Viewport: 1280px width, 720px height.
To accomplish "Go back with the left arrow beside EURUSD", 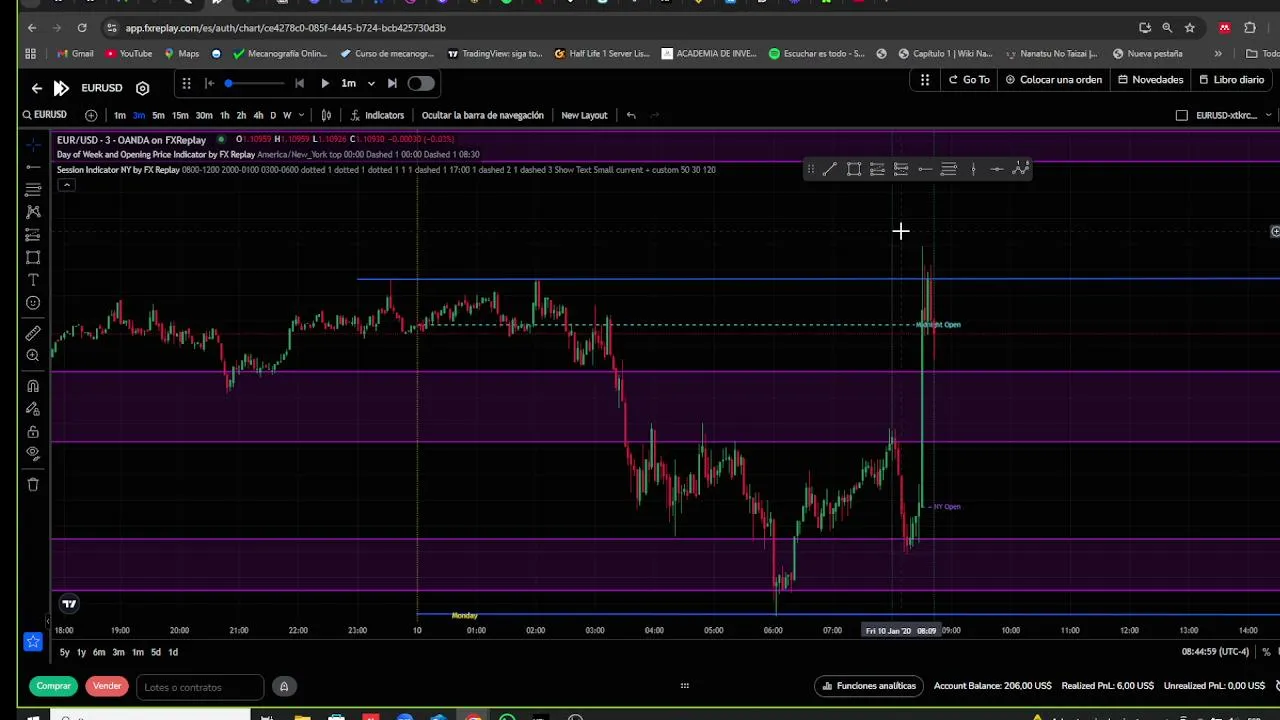I will point(37,88).
